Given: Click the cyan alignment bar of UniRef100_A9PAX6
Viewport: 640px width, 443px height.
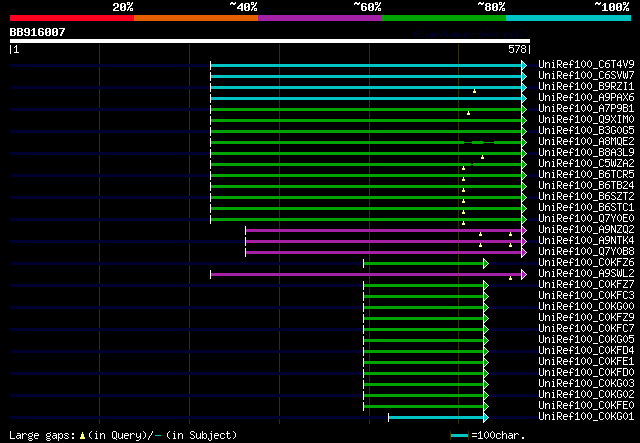Looking at the screenshot, I should 366,98.
